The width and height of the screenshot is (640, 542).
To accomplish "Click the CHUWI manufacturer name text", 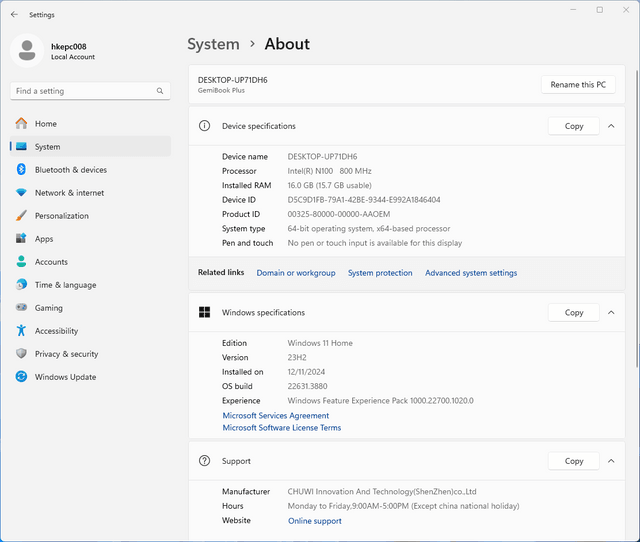I will tap(382, 491).
